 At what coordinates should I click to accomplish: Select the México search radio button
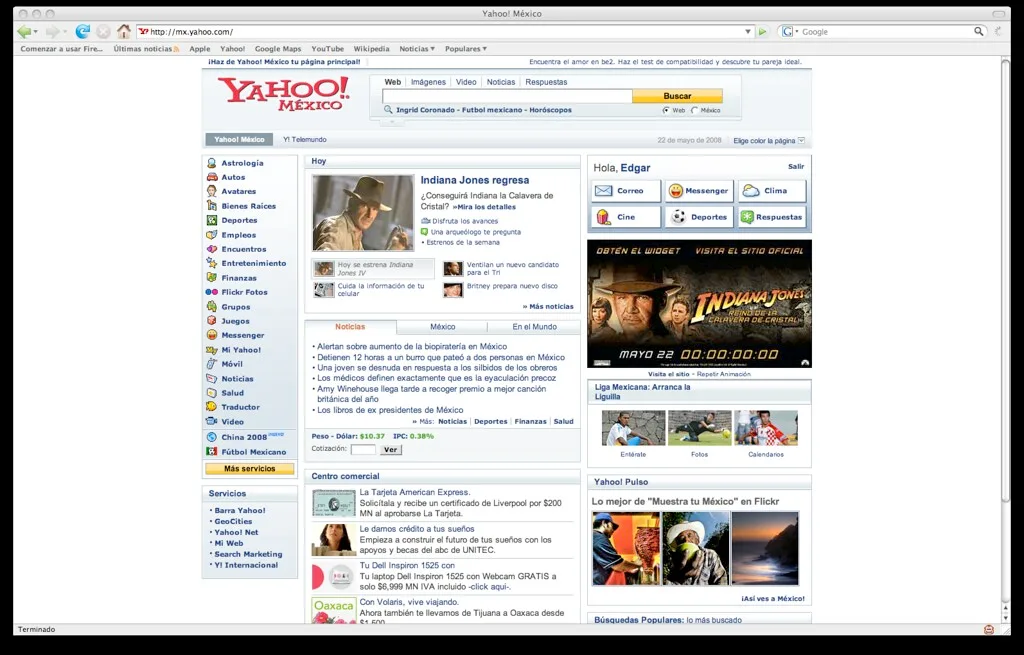695,110
